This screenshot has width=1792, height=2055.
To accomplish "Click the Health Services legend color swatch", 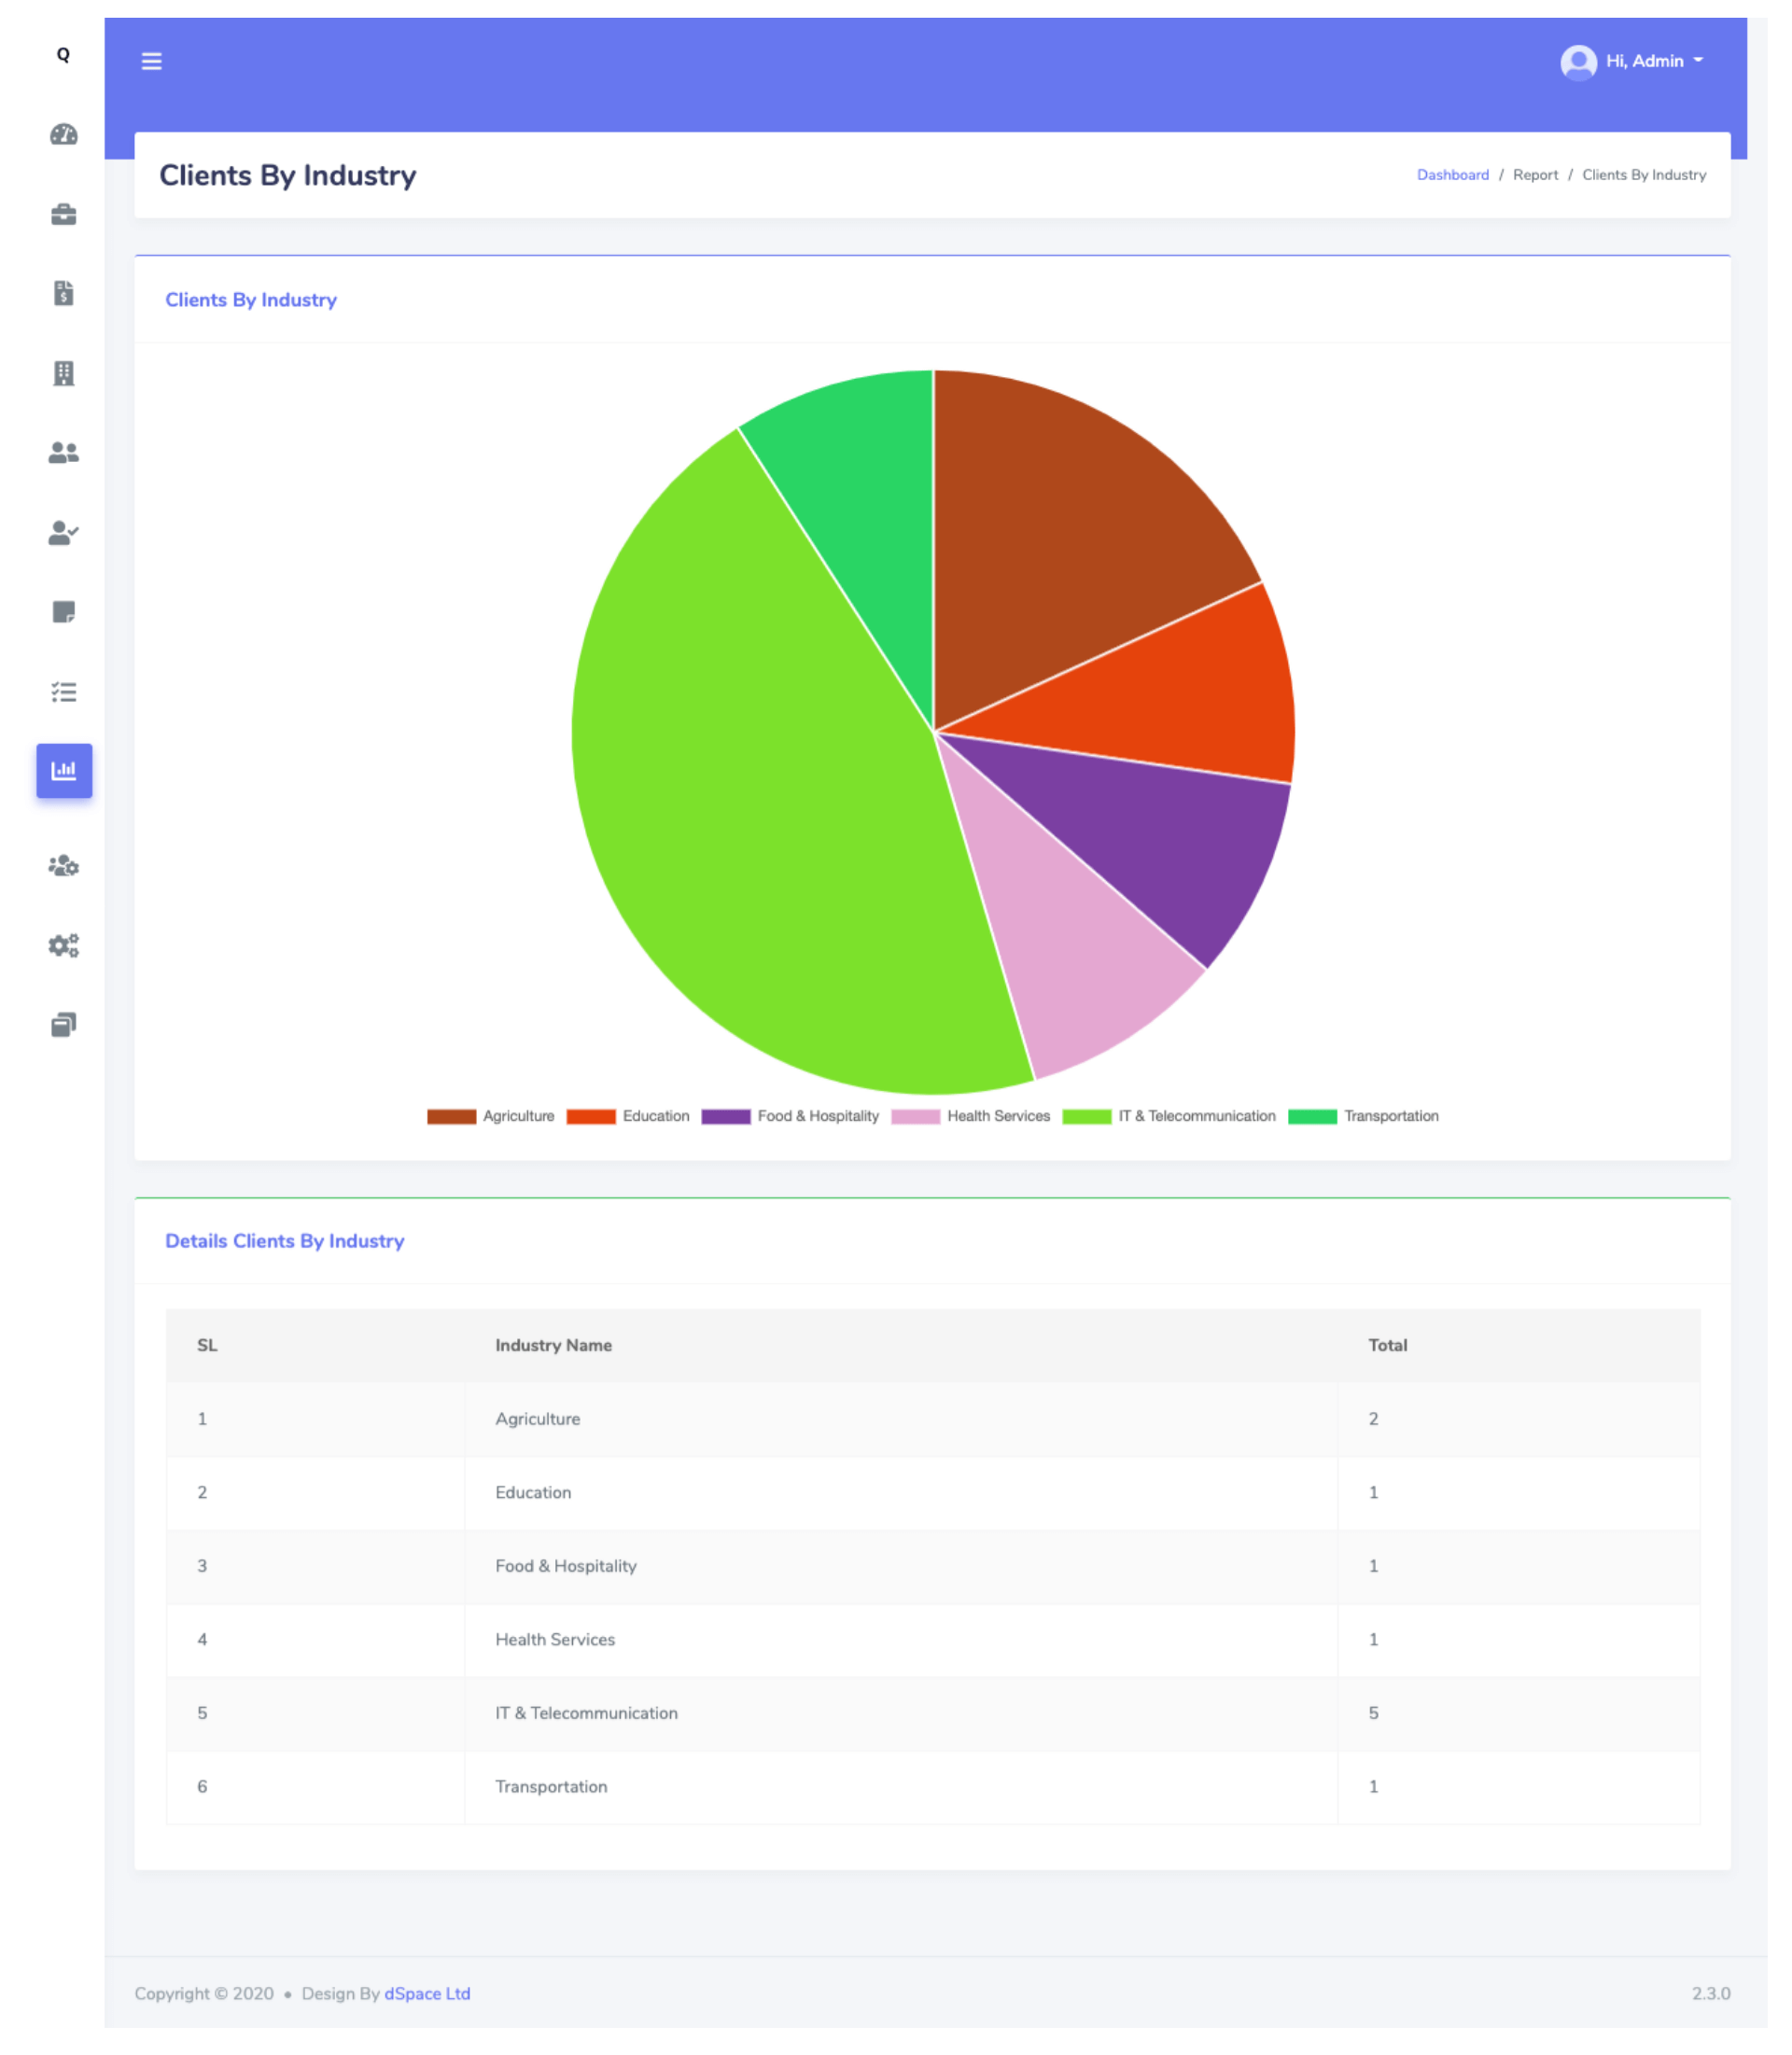I will [x=917, y=1118].
